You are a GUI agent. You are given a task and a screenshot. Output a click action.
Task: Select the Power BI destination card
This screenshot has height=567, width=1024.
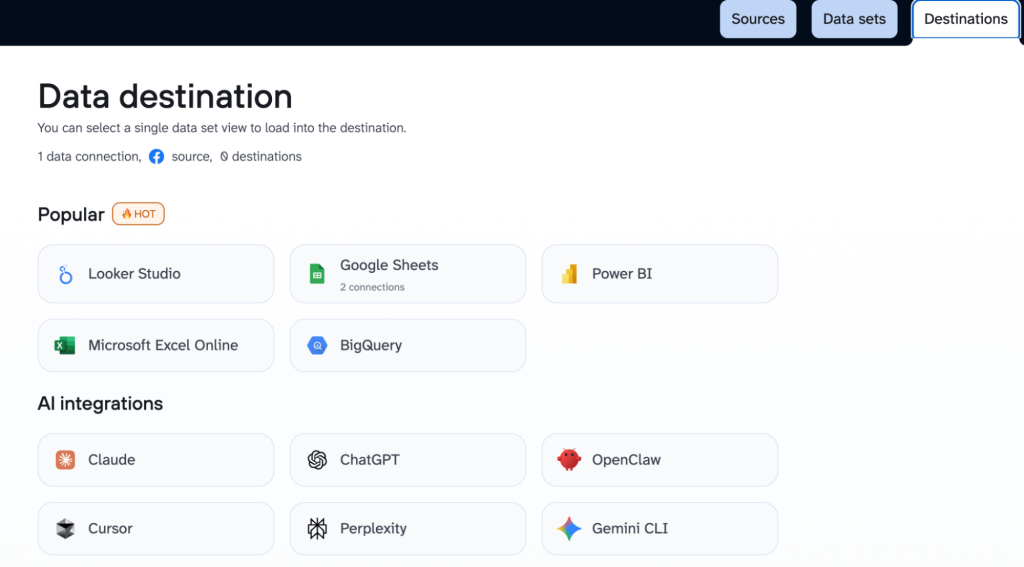[x=660, y=274]
